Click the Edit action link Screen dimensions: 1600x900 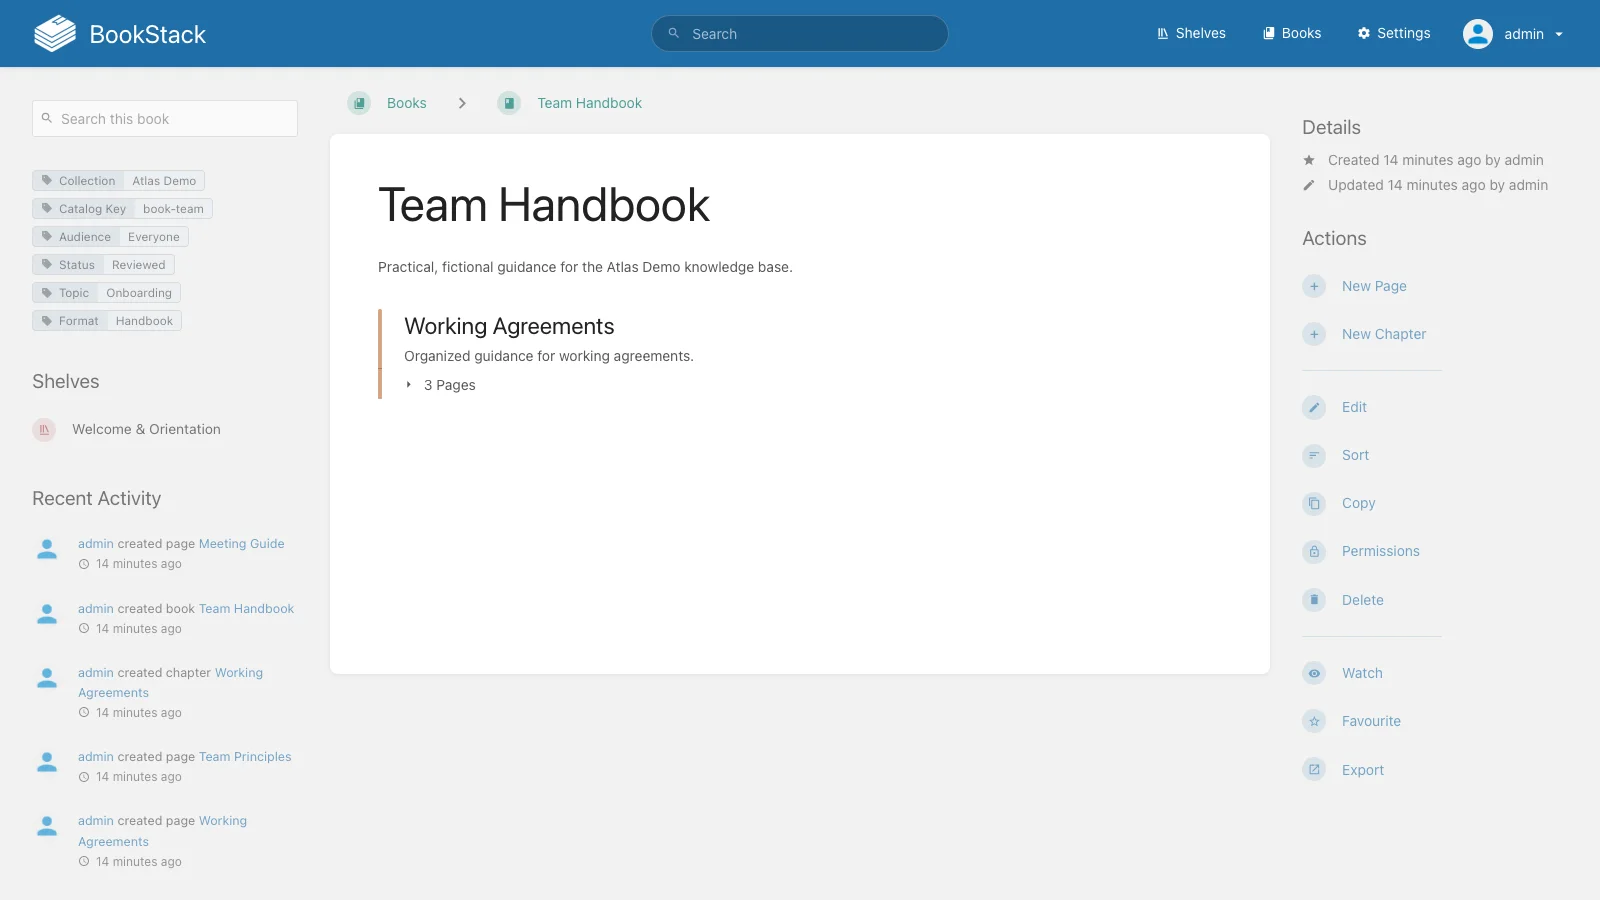coord(1354,407)
